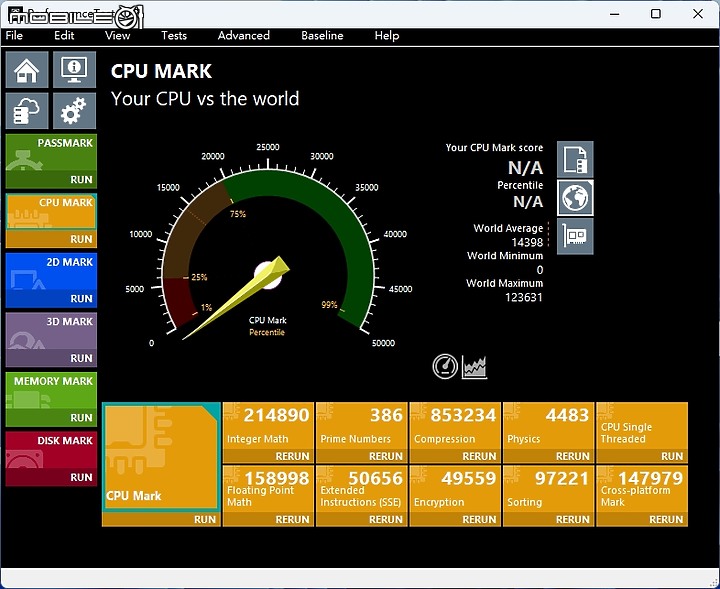Open the View menu
Image resolution: width=720 pixels, height=589 pixels.
tap(117, 35)
